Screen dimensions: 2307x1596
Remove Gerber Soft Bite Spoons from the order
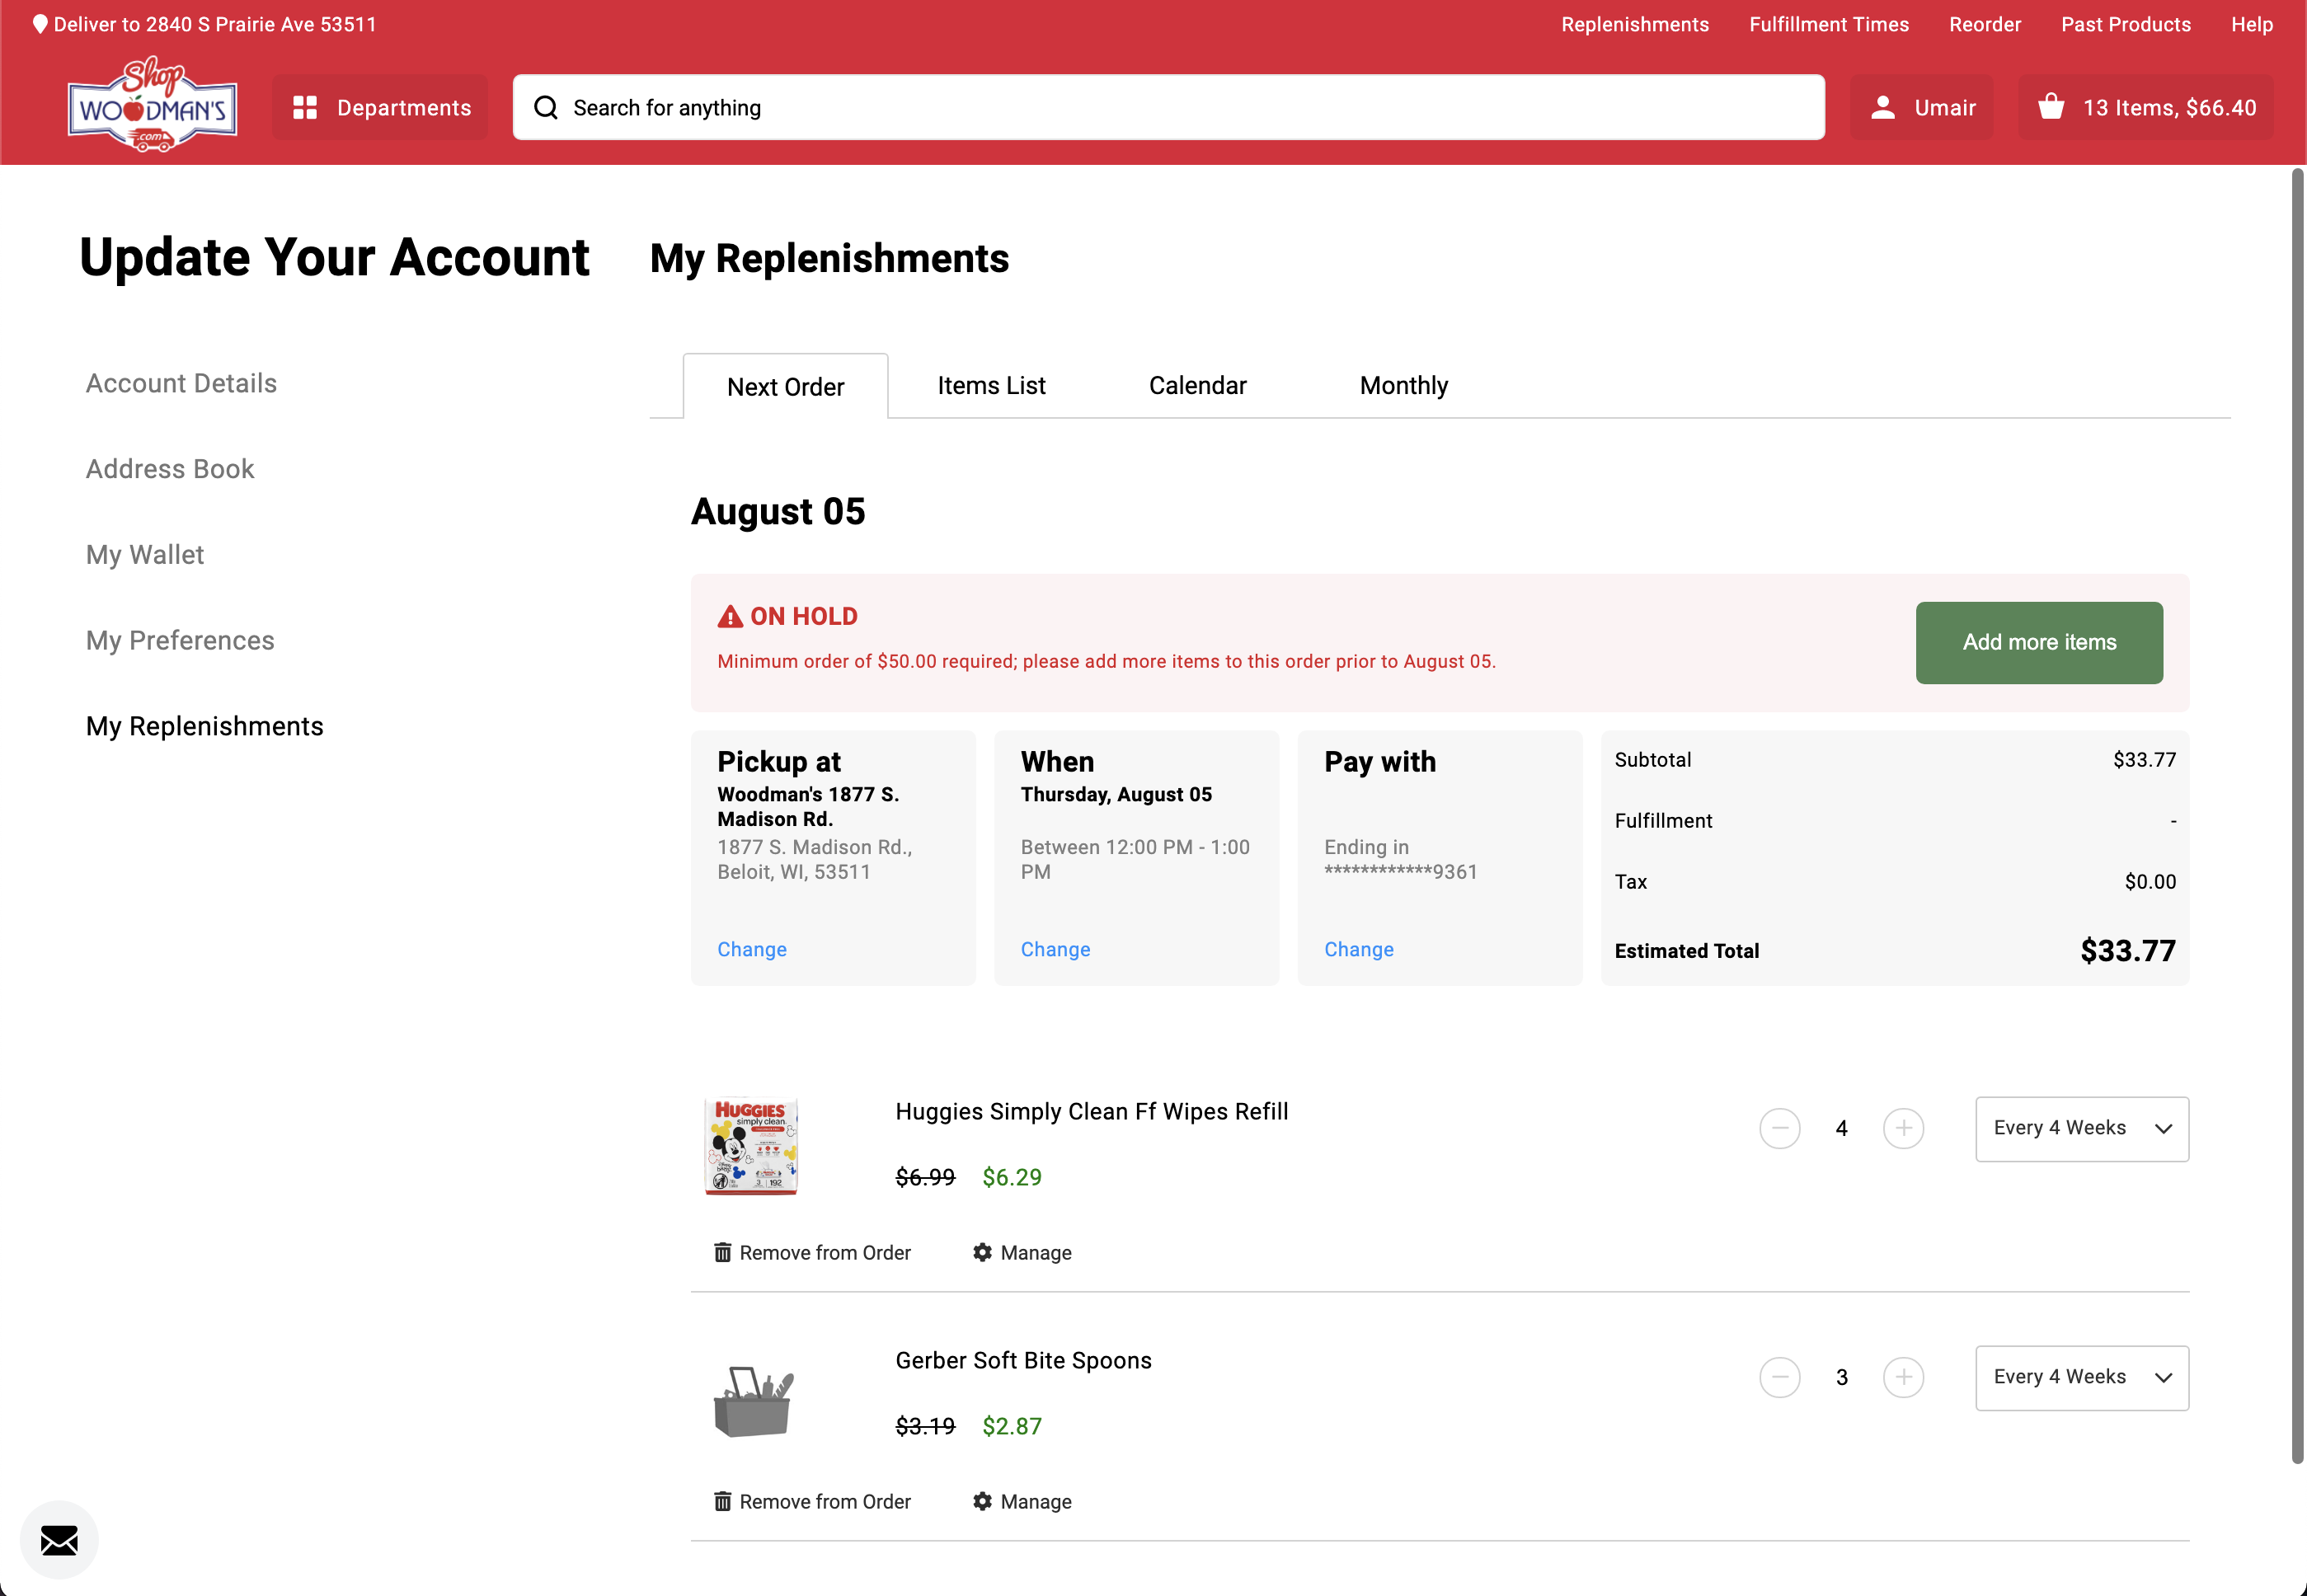pyautogui.click(x=813, y=1502)
